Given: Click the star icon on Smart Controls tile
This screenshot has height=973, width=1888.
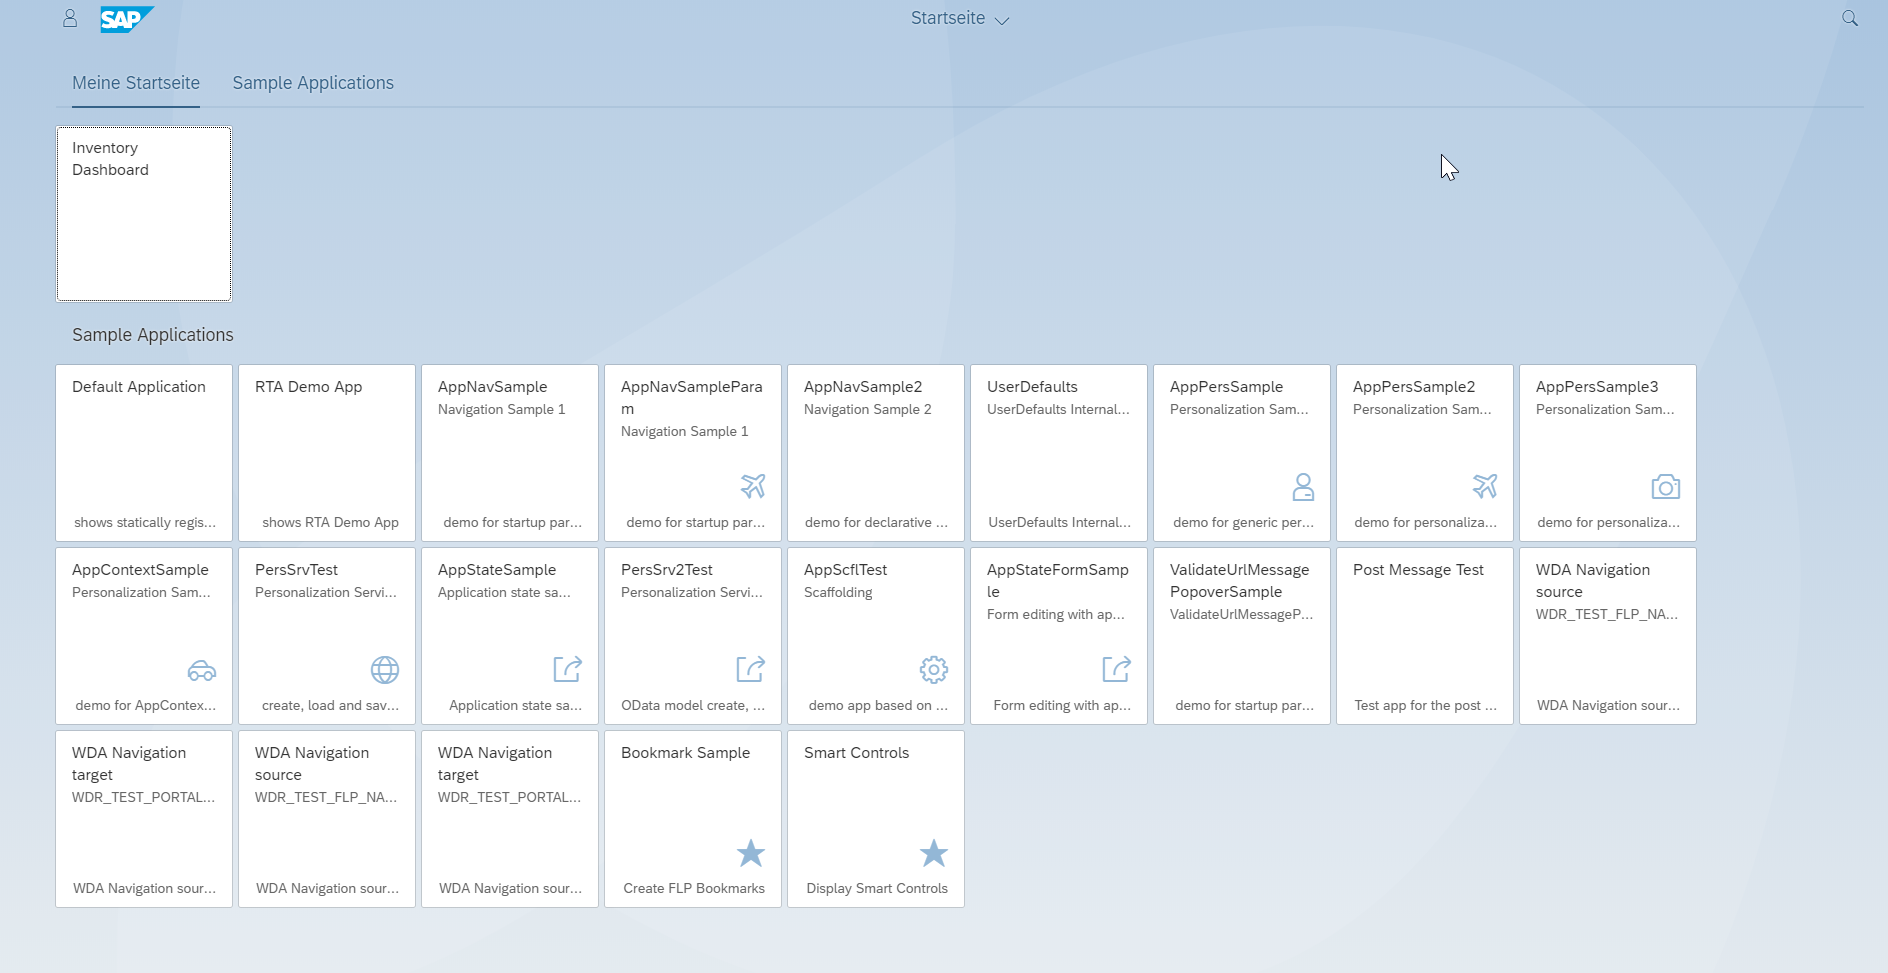Looking at the screenshot, I should coord(933,853).
